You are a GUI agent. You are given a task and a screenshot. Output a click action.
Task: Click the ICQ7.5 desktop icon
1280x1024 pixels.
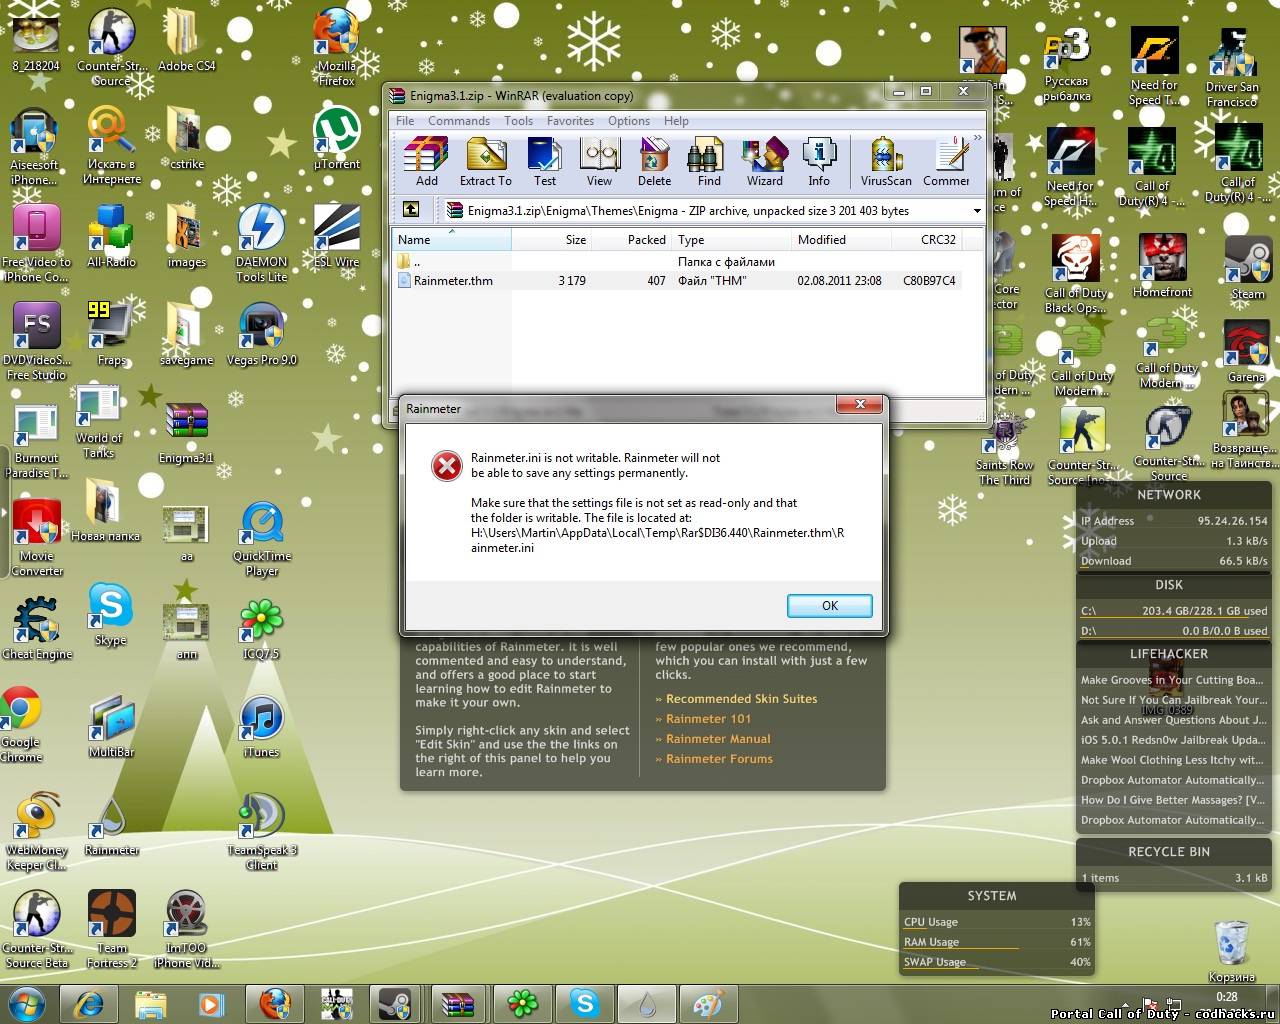pyautogui.click(x=261, y=630)
